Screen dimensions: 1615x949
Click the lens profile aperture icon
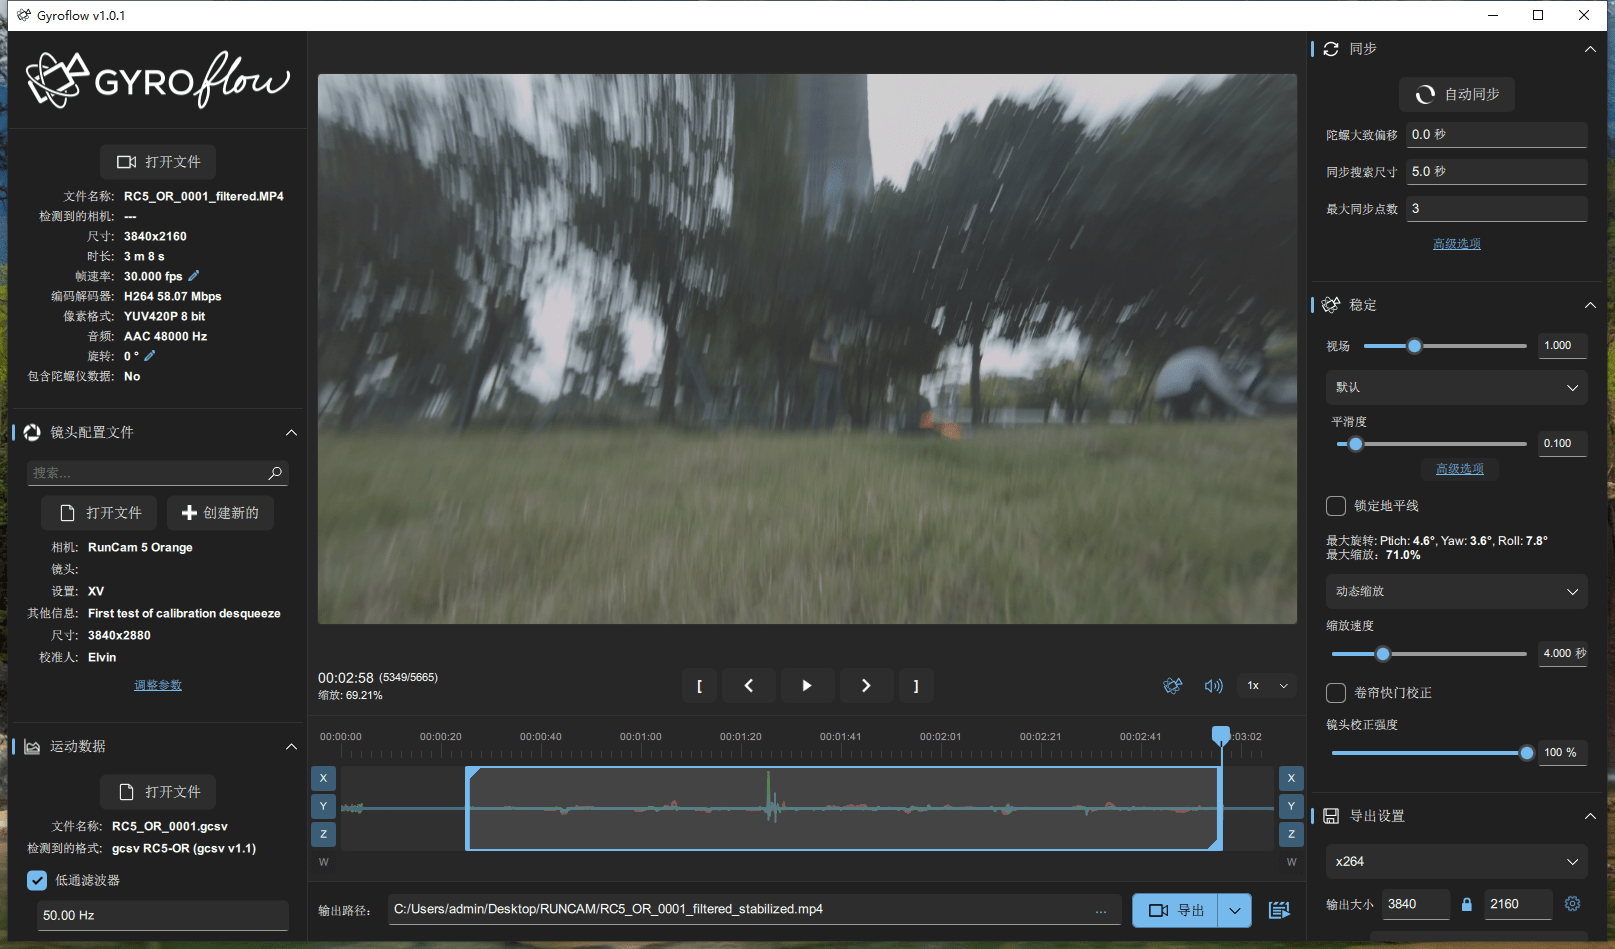[32, 432]
